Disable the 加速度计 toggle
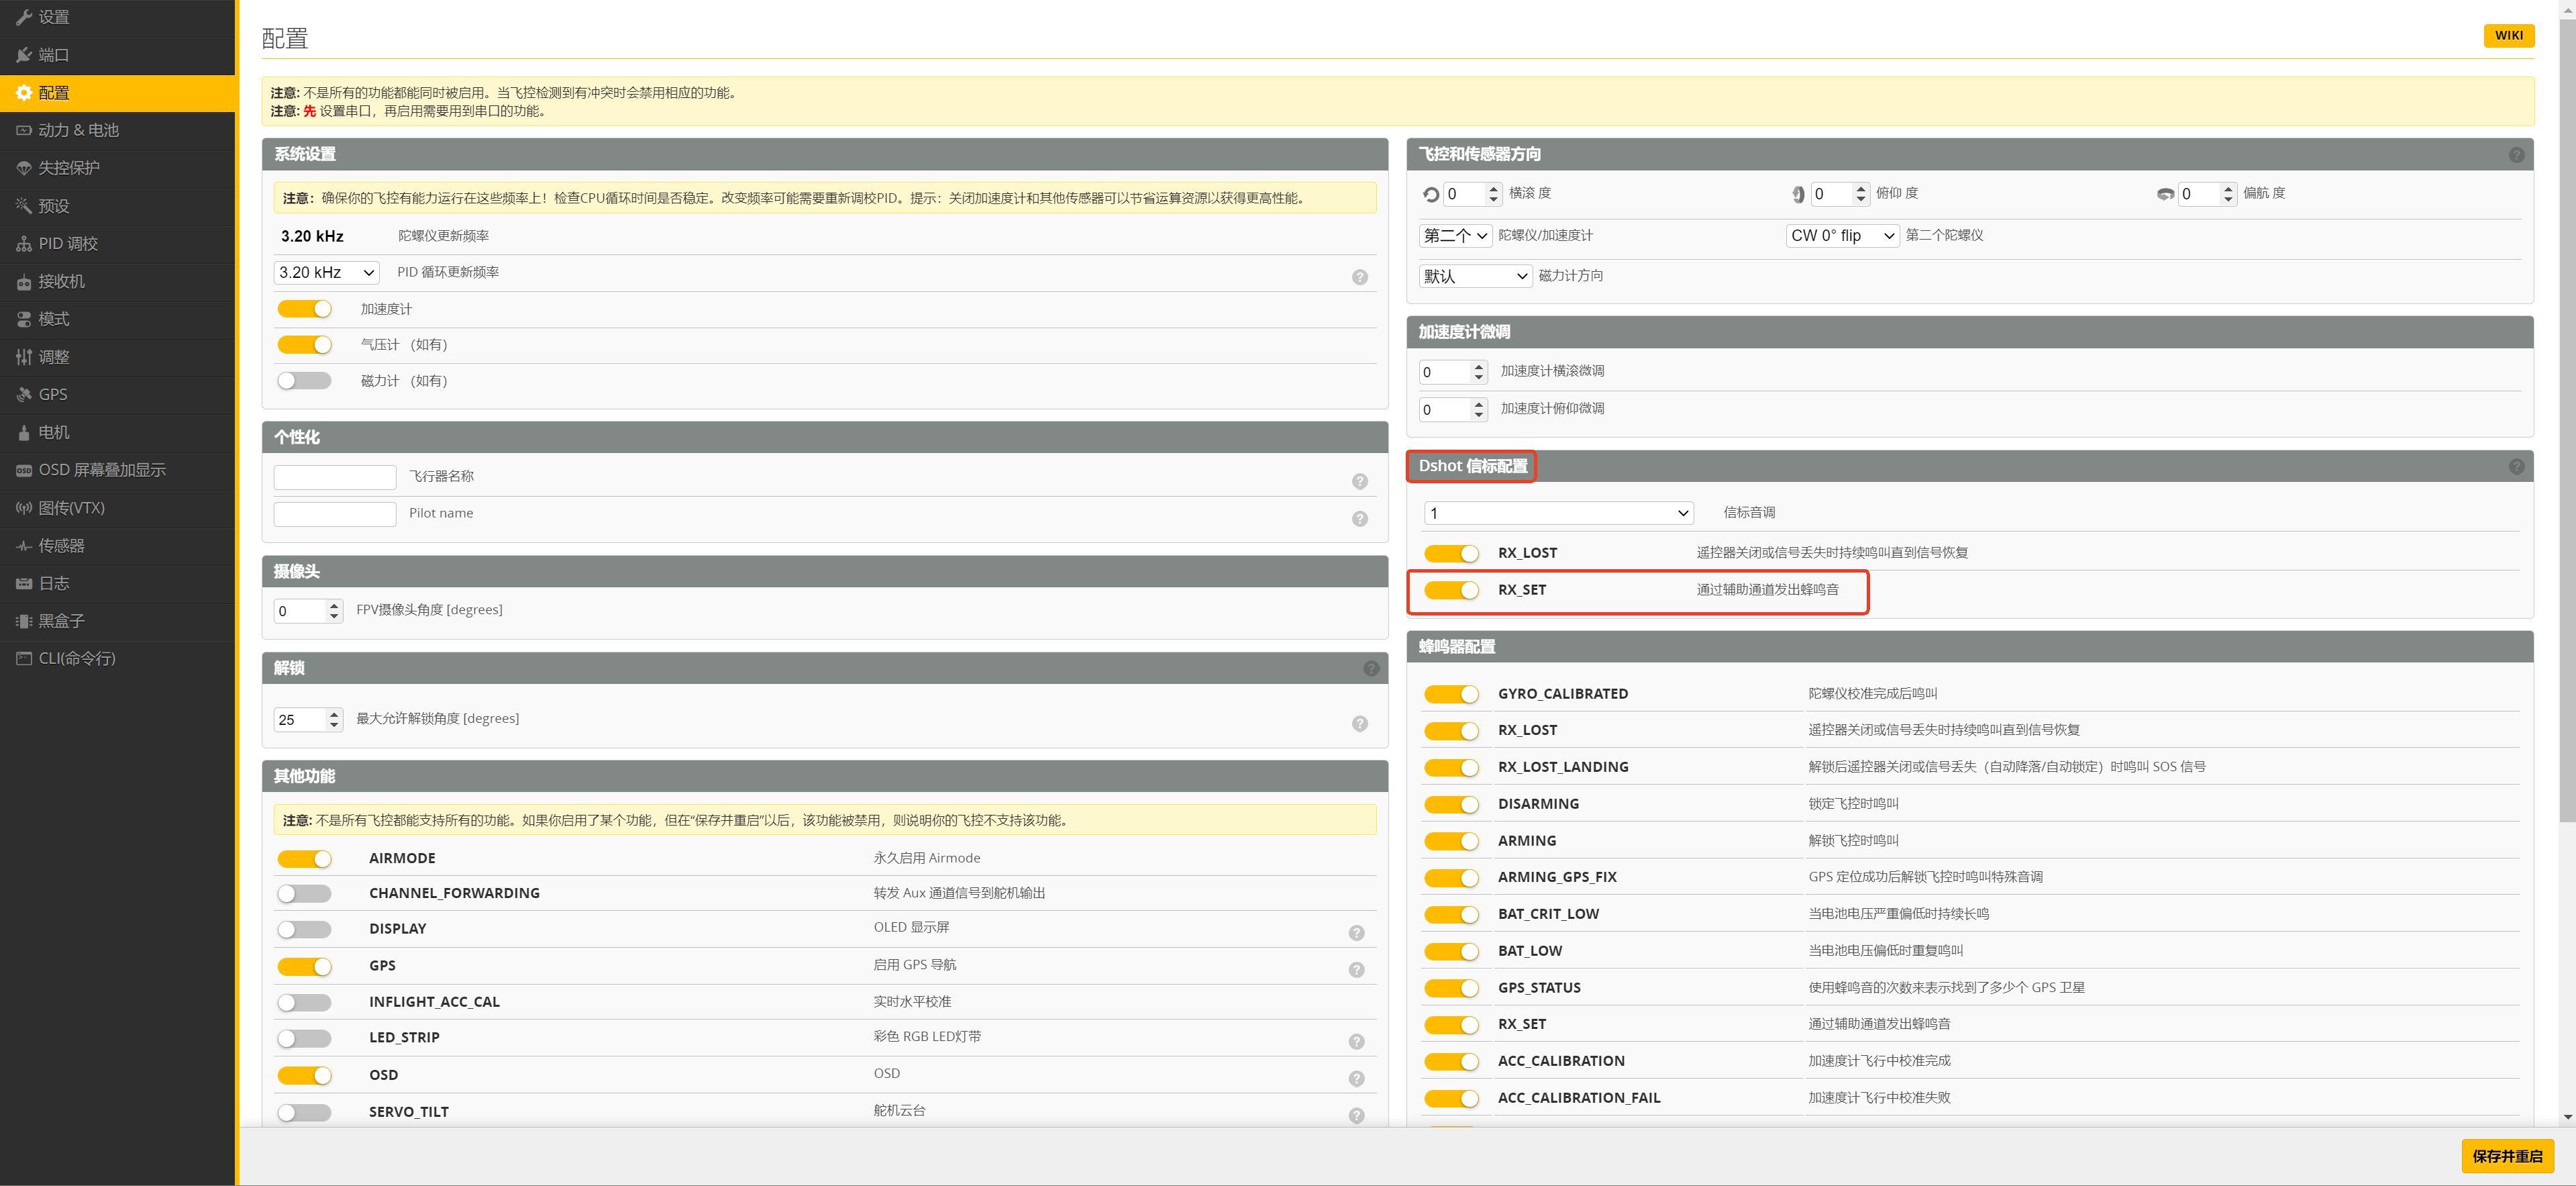Image resolution: width=2576 pixels, height=1186 pixels. [x=304, y=309]
